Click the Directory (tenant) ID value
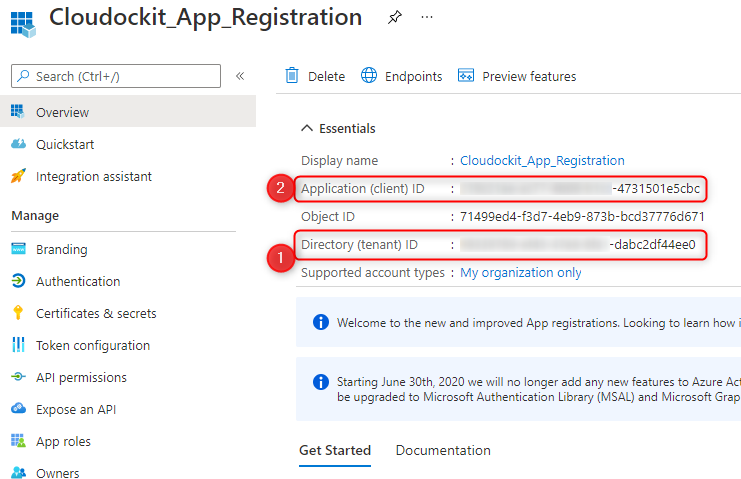Screen dimensions: 741x479 [x=578, y=244]
